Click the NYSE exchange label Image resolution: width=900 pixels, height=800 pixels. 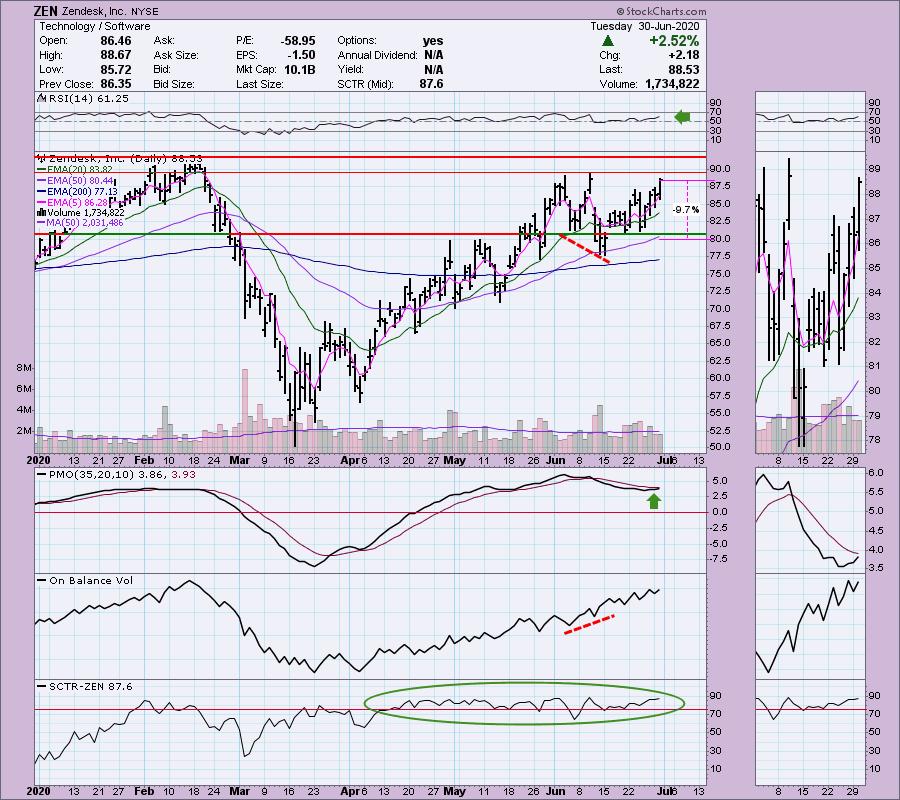(x=146, y=11)
